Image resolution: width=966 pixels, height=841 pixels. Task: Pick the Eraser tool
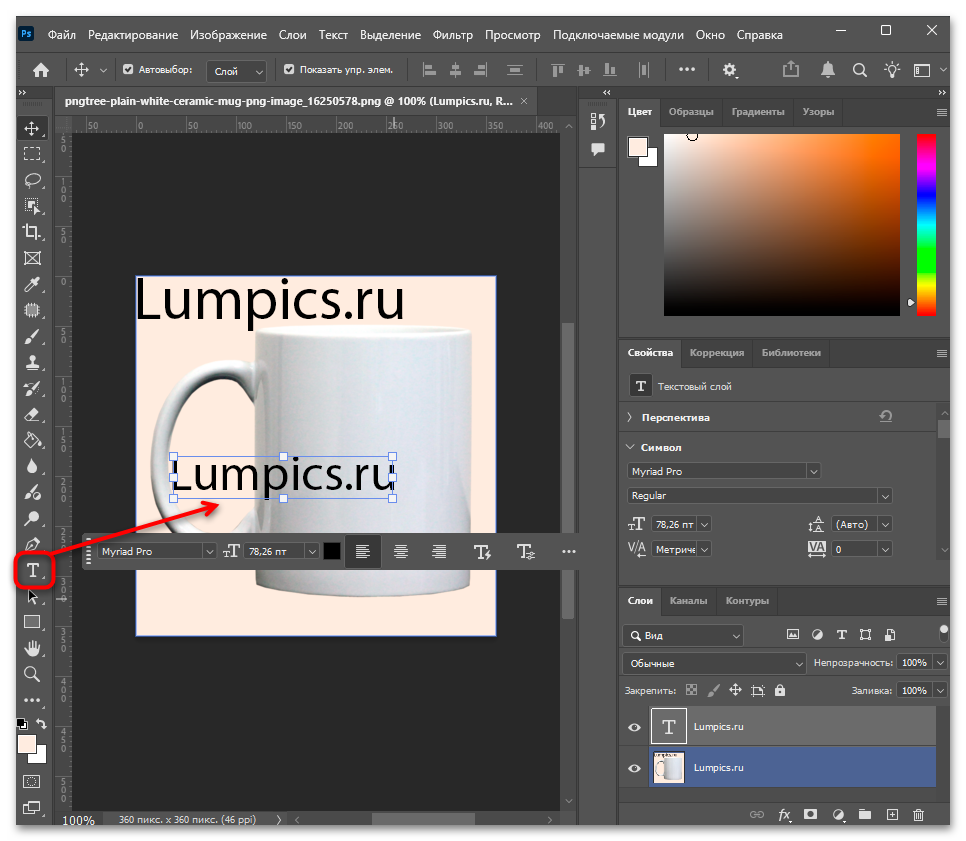click(32, 415)
